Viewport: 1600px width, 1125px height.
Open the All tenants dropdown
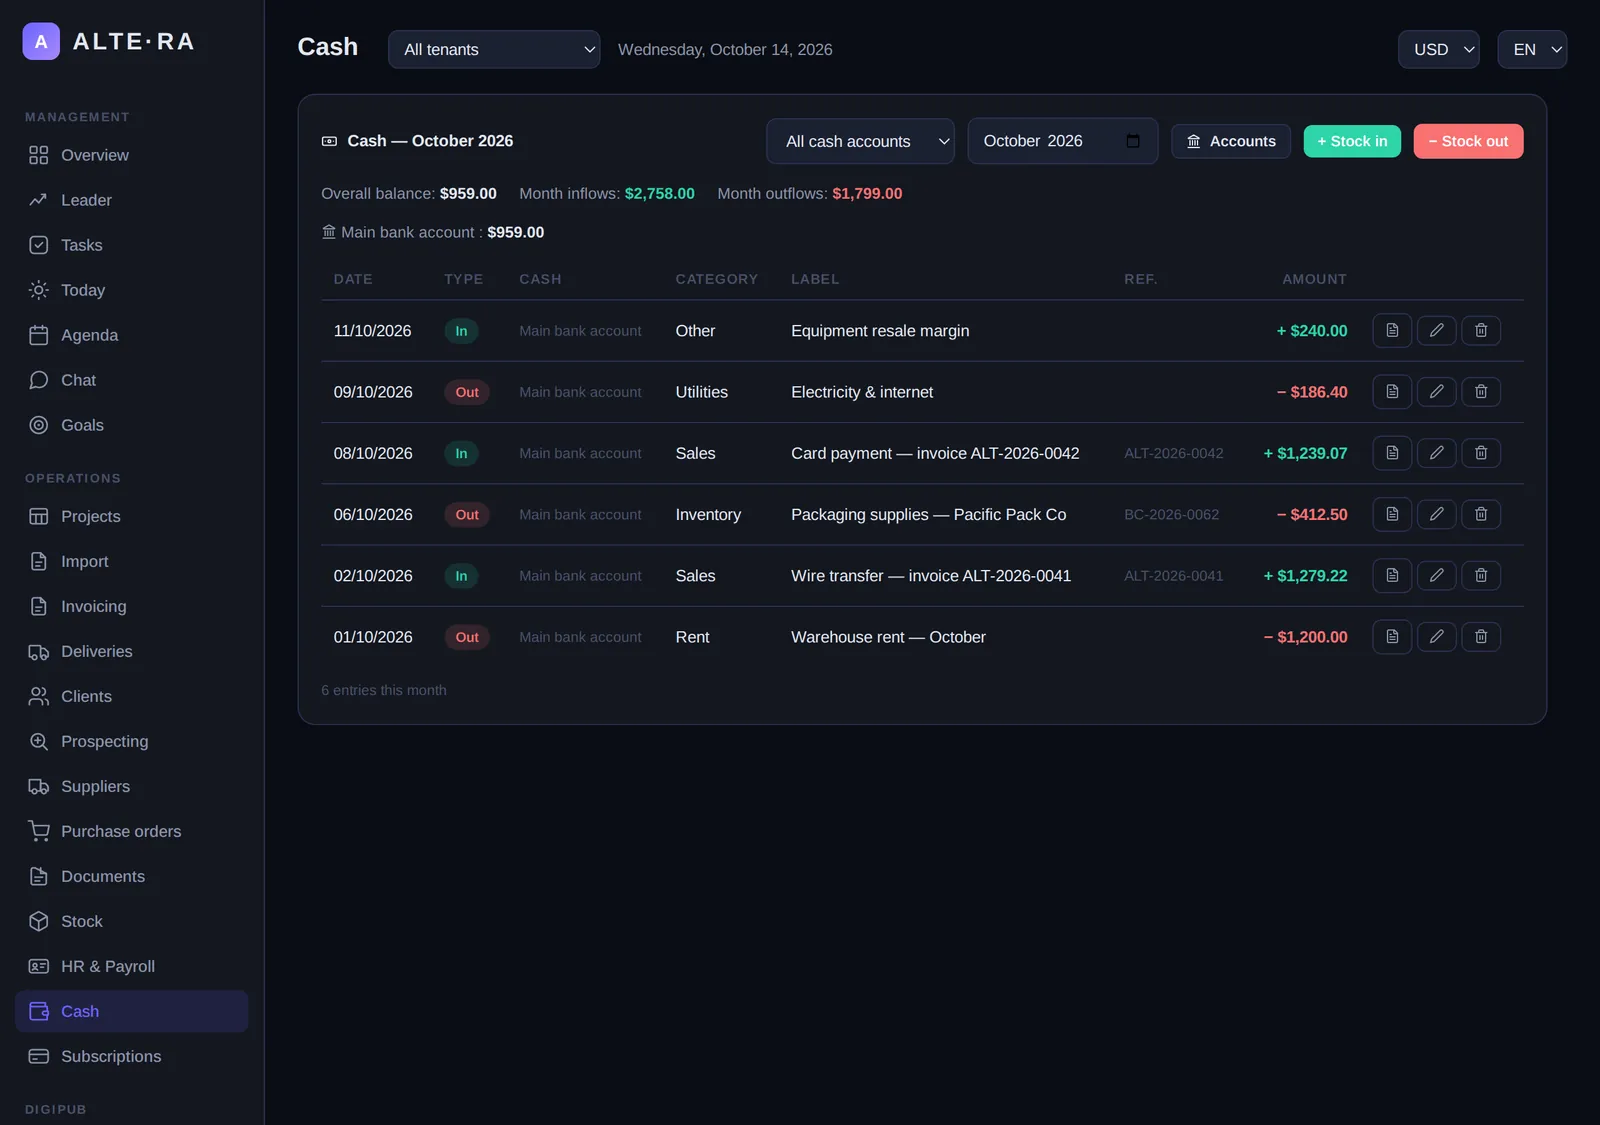coord(494,49)
